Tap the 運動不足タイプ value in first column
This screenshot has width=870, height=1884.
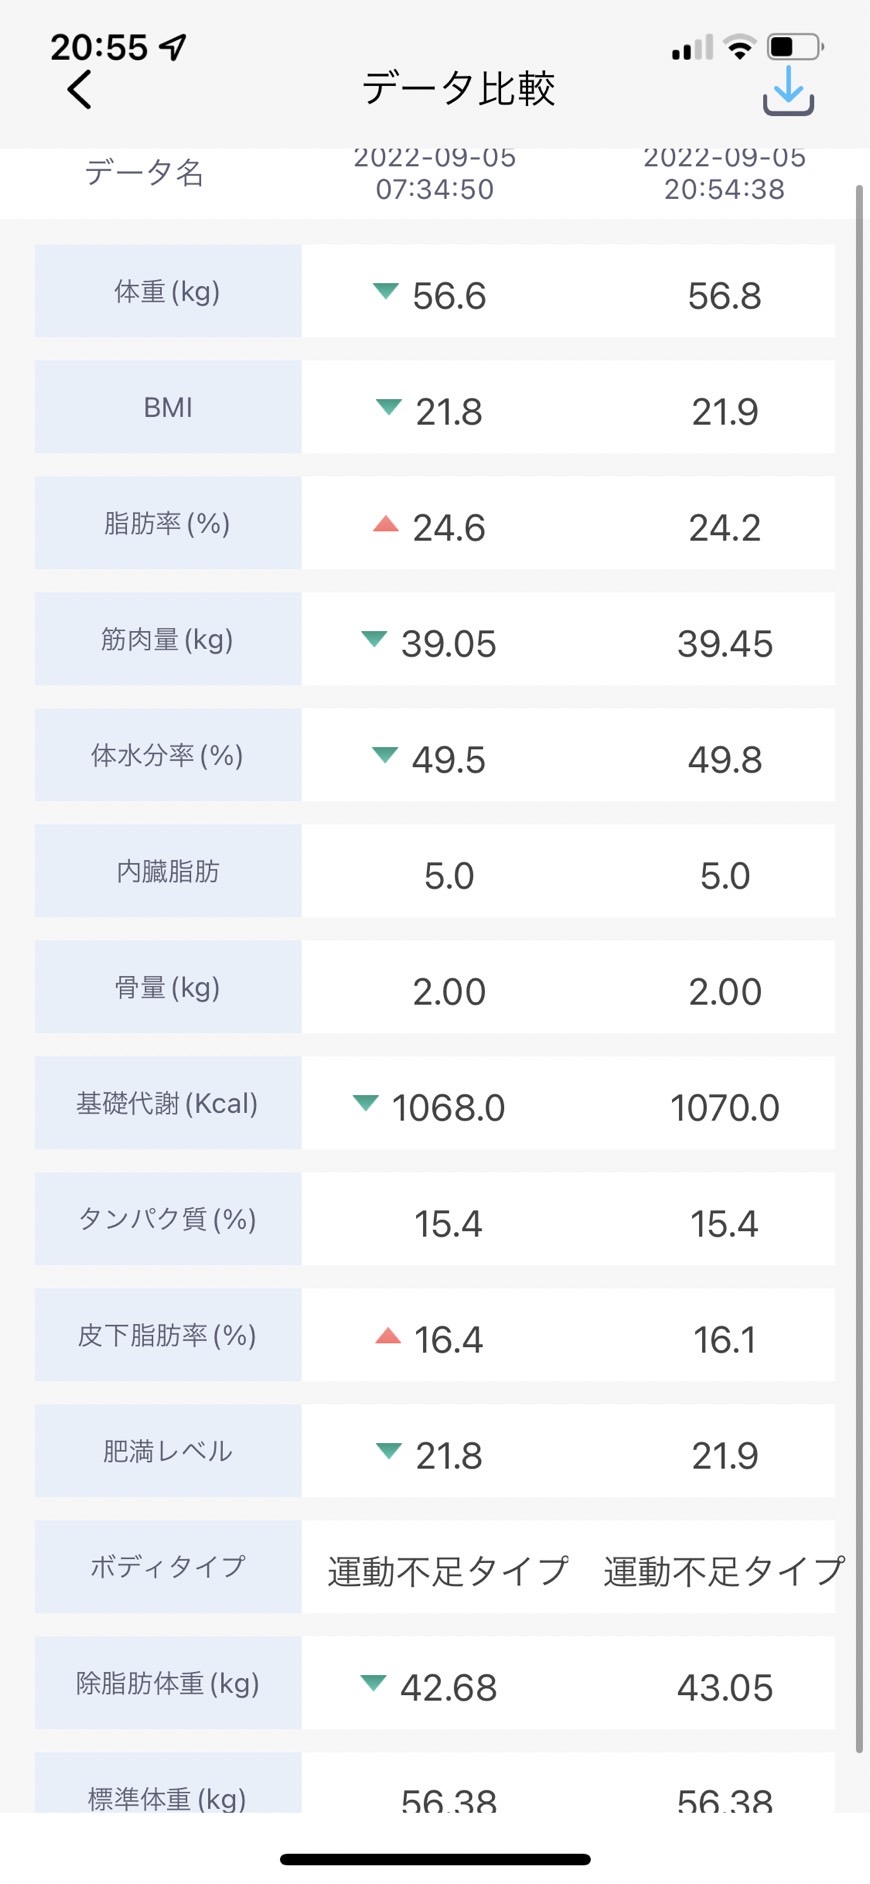coord(448,1571)
